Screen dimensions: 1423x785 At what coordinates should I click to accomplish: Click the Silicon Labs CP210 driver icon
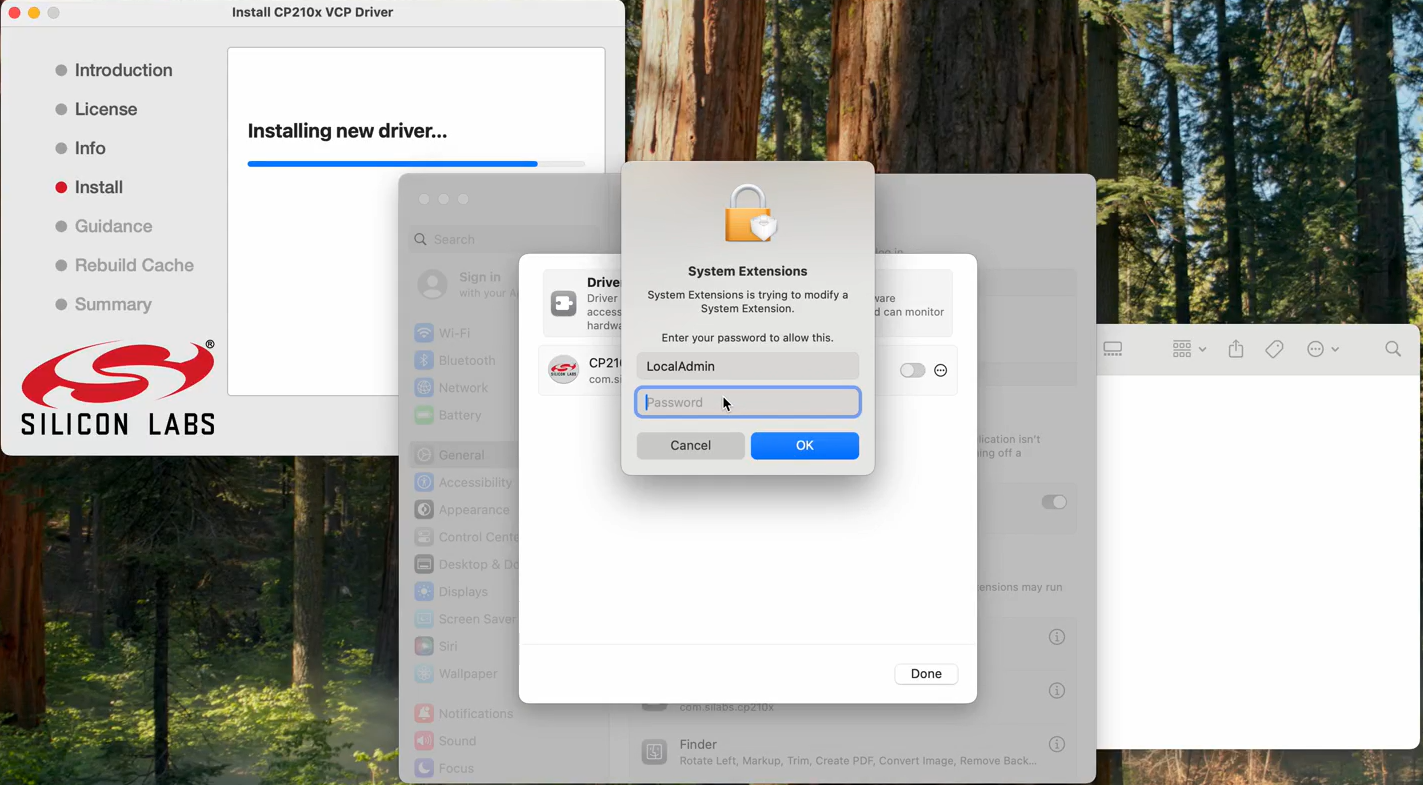point(564,370)
